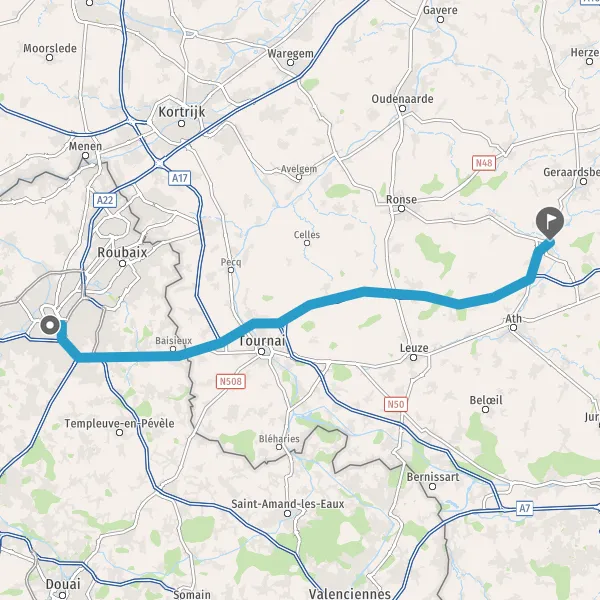Click the Waregem town label

tap(290, 54)
